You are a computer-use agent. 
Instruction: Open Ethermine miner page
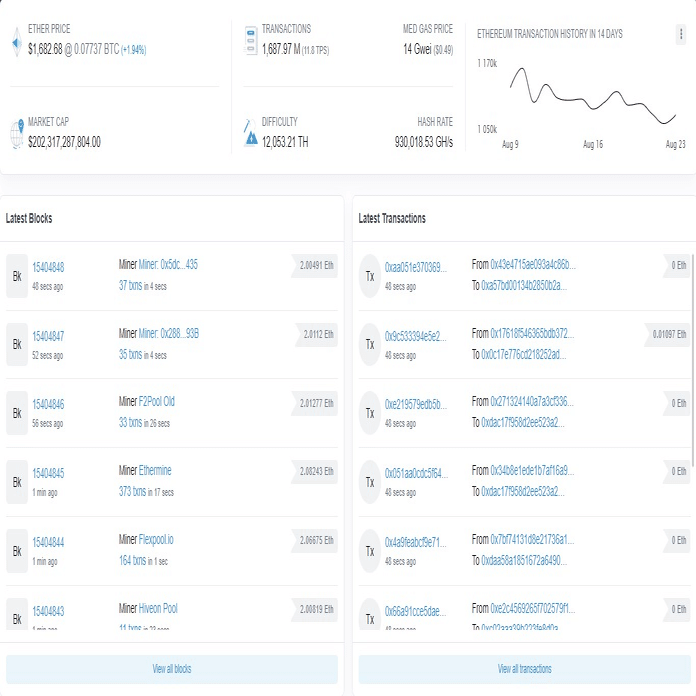coord(155,470)
